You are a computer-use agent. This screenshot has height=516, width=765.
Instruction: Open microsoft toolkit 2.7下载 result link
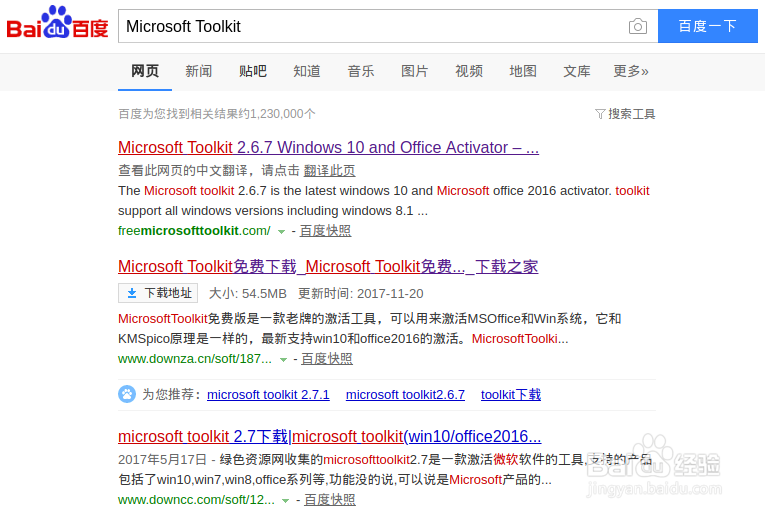[330, 437]
